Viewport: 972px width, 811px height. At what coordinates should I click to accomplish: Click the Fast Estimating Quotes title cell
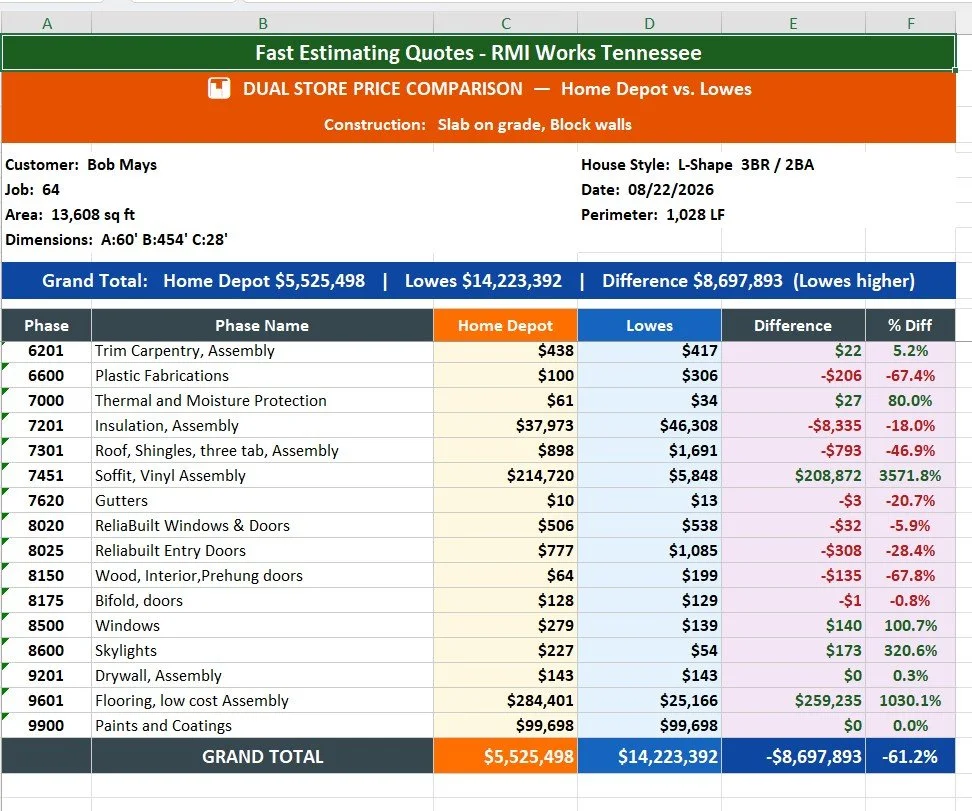click(x=479, y=53)
